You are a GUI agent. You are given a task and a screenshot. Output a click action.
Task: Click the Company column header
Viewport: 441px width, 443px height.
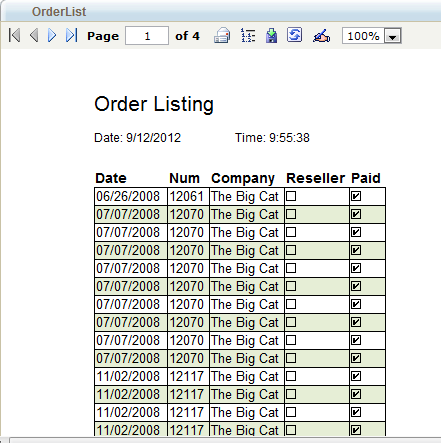(x=243, y=179)
